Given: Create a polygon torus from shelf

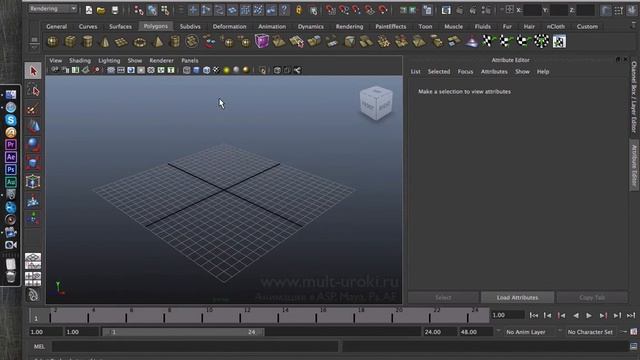Looking at the screenshot, I should coord(140,41).
